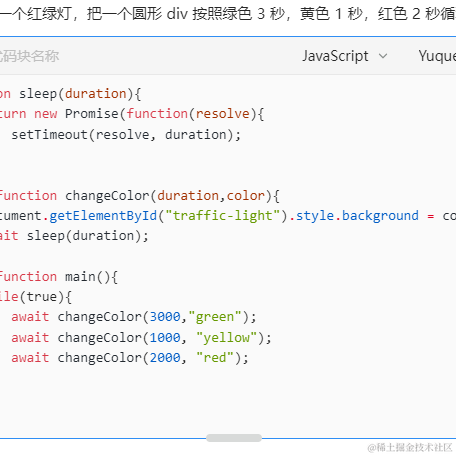Click the traffic light description paragraph
456x456 pixels.
click(x=228, y=14)
